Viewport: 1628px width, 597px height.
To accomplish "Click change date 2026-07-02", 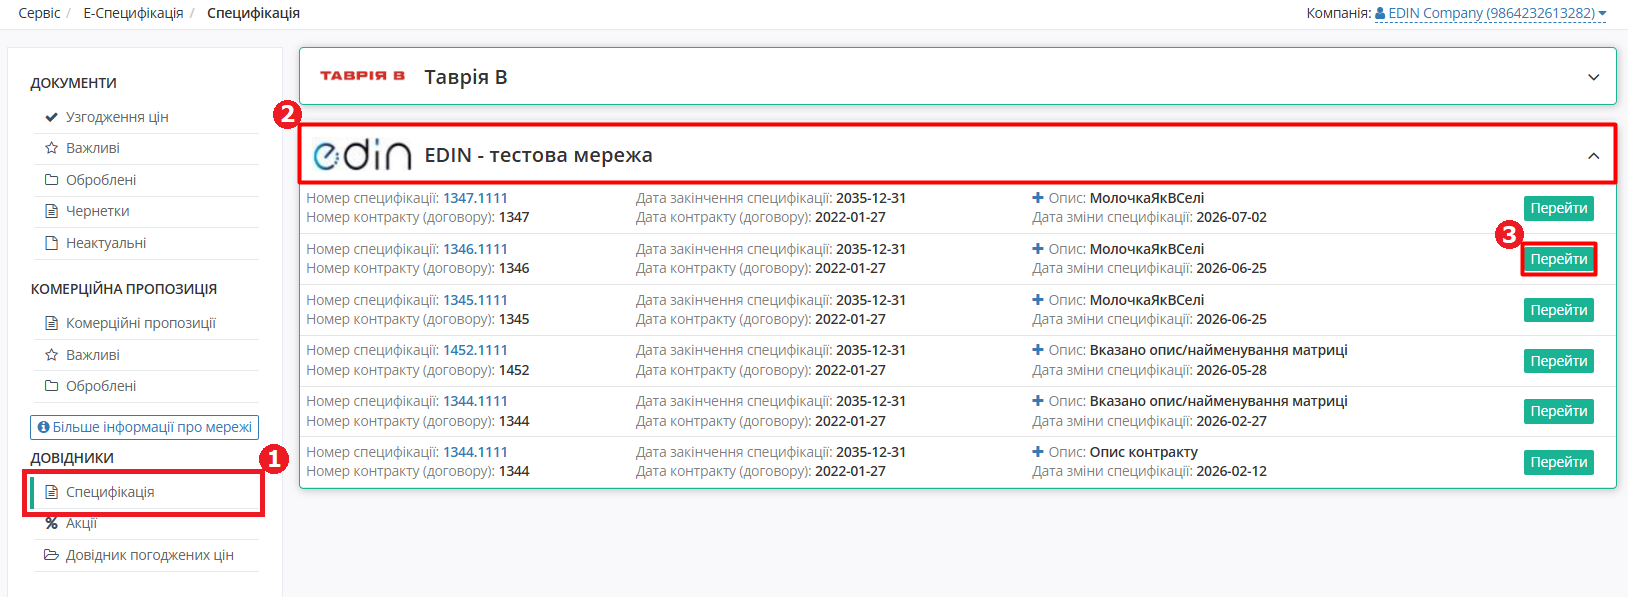I will pyautogui.click(x=1231, y=217).
